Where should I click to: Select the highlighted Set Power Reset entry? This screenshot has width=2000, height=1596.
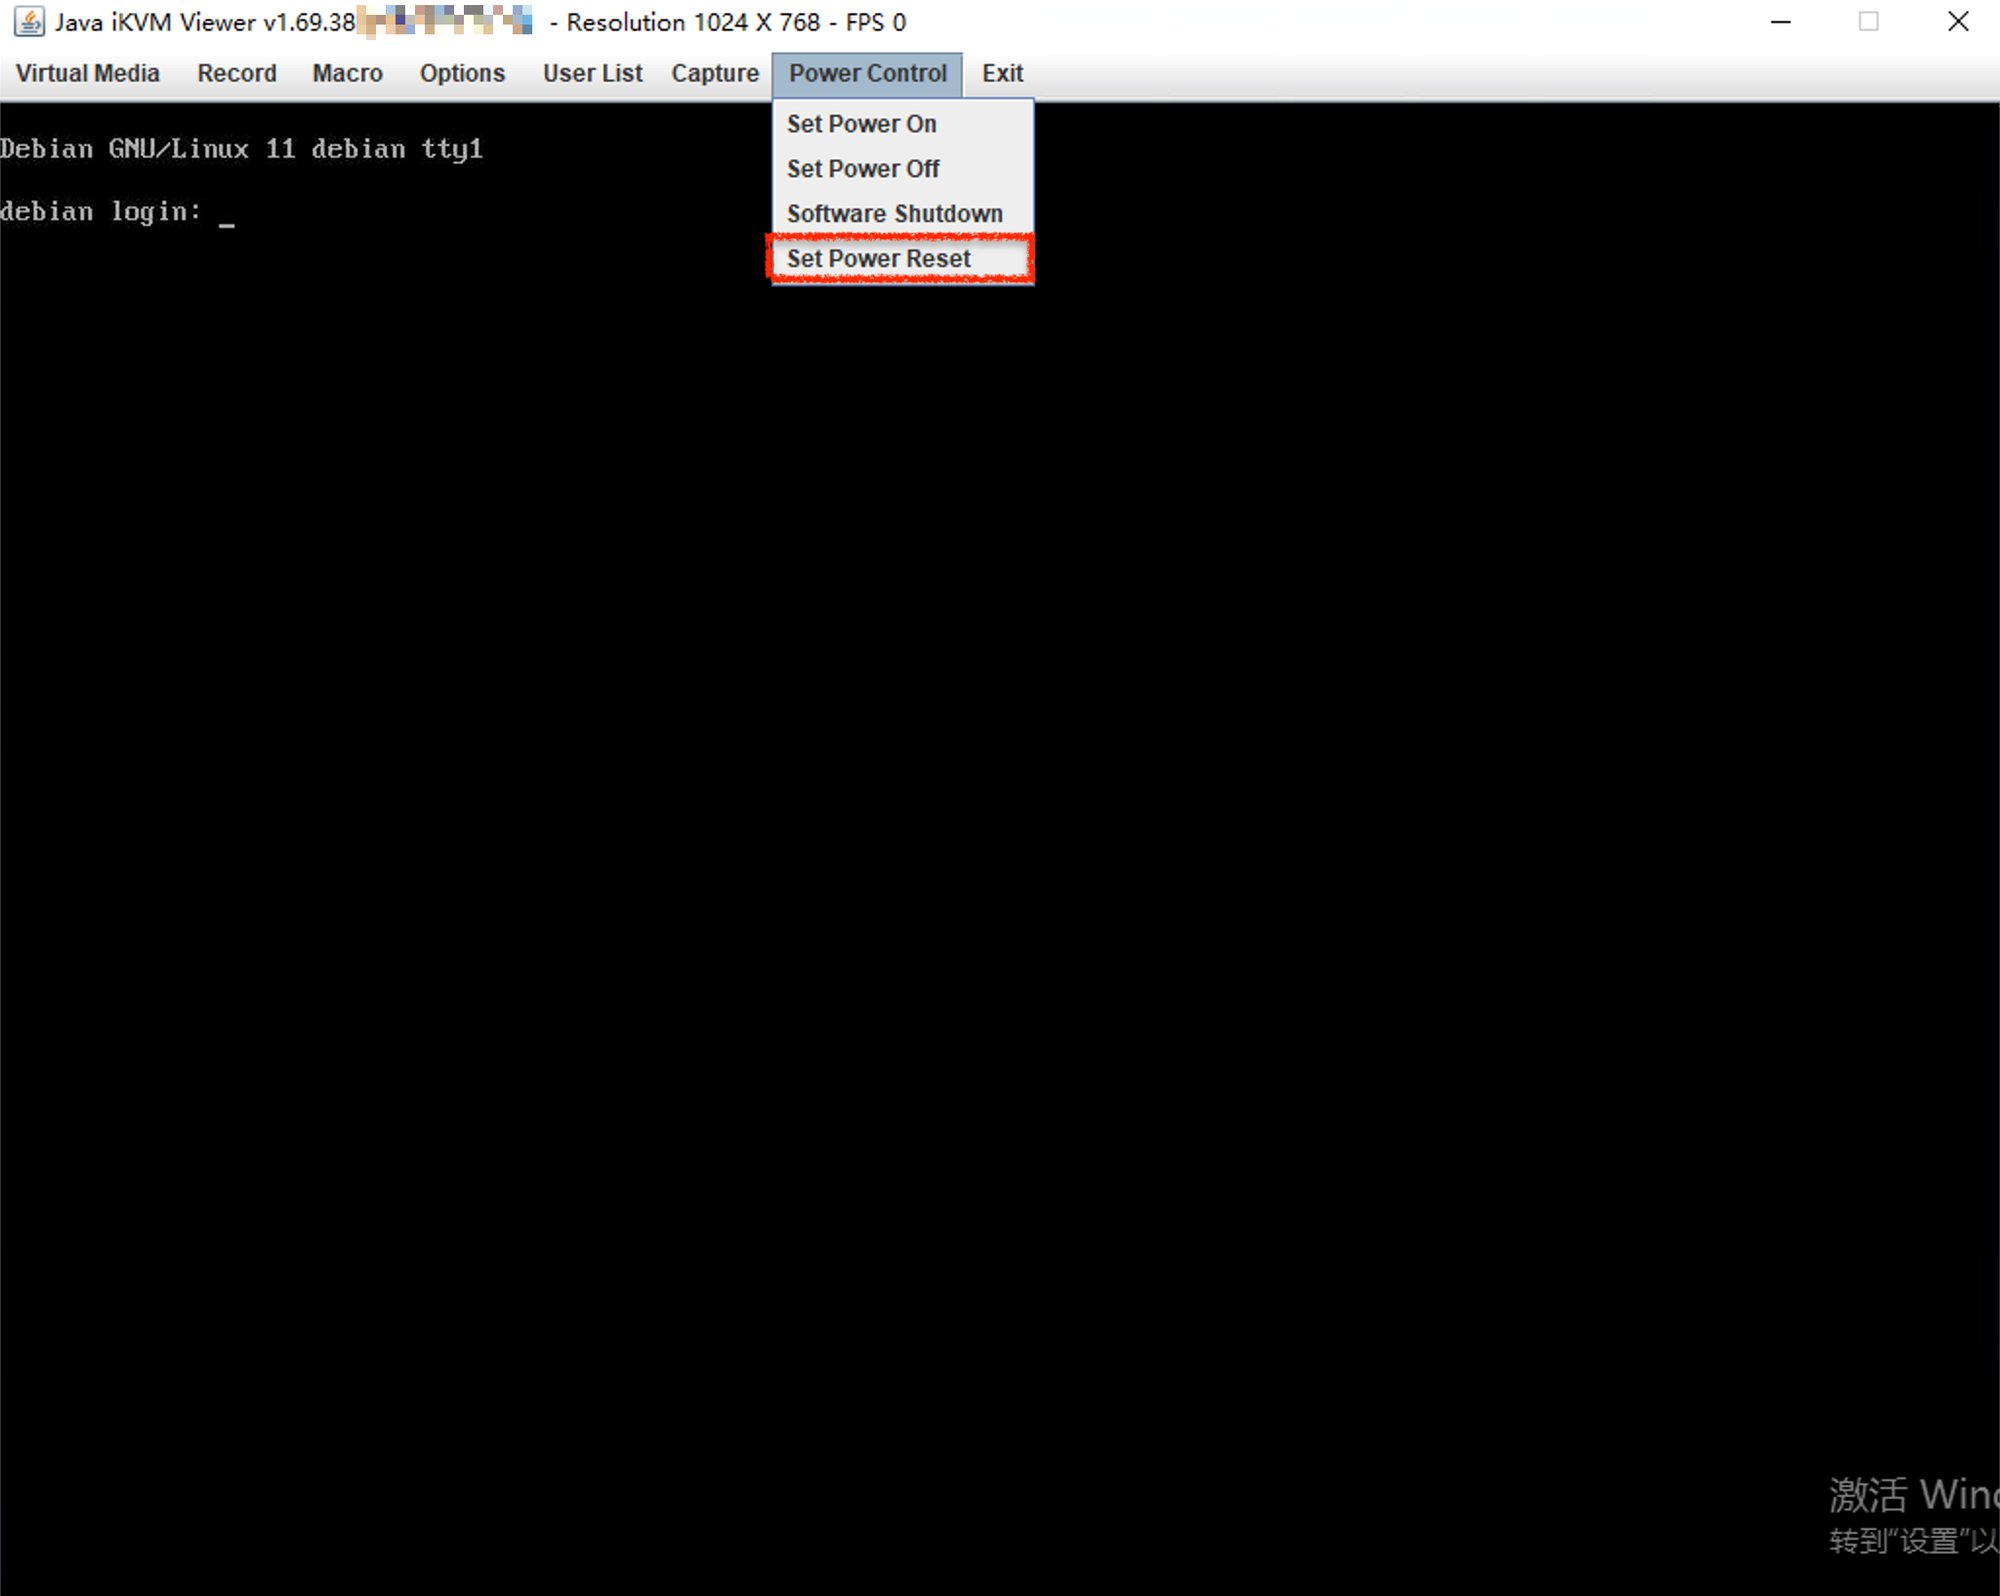click(x=878, y=259)
